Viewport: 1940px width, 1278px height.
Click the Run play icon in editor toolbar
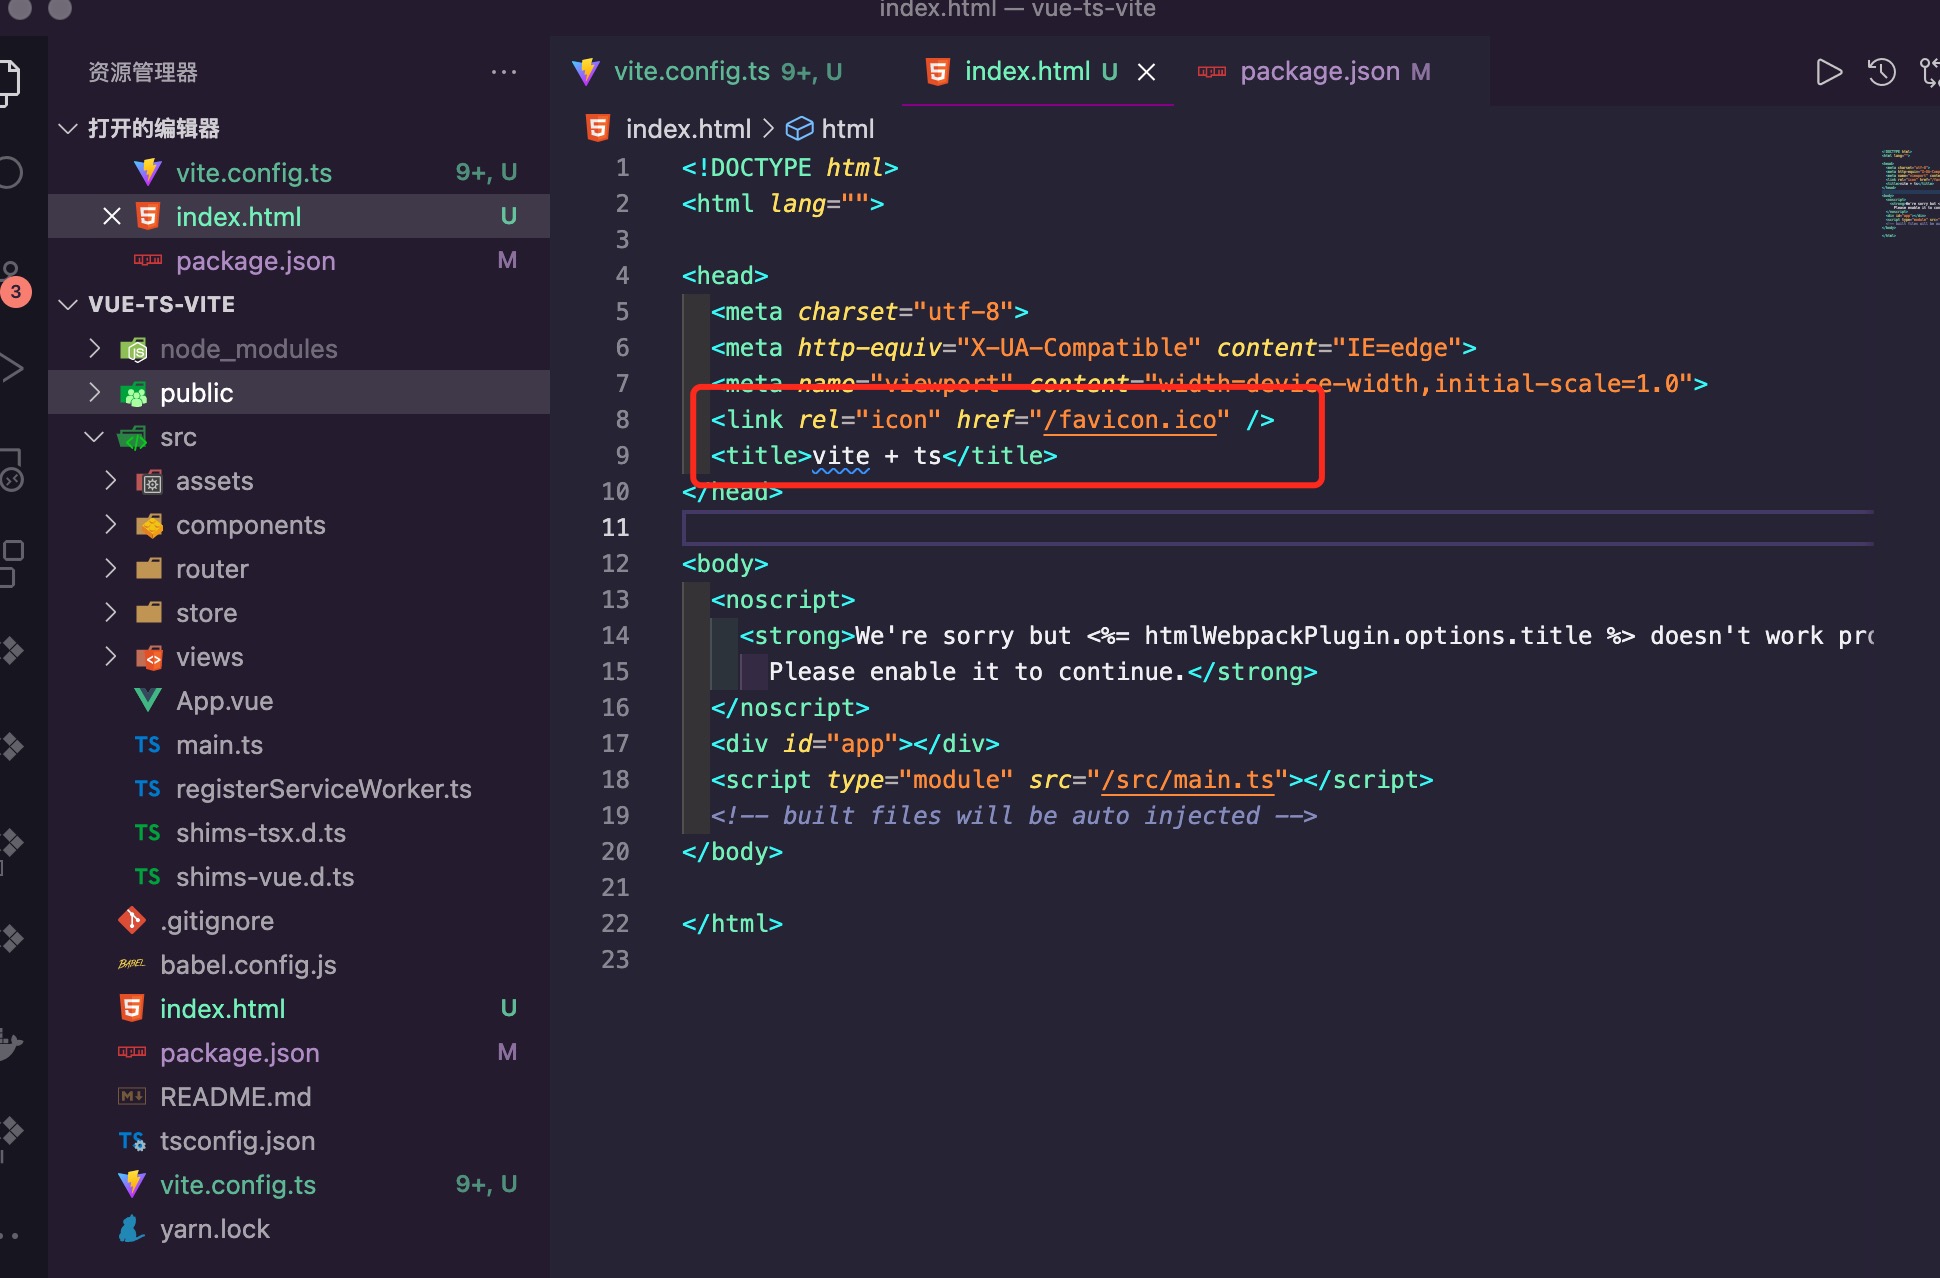(1828, 72)
